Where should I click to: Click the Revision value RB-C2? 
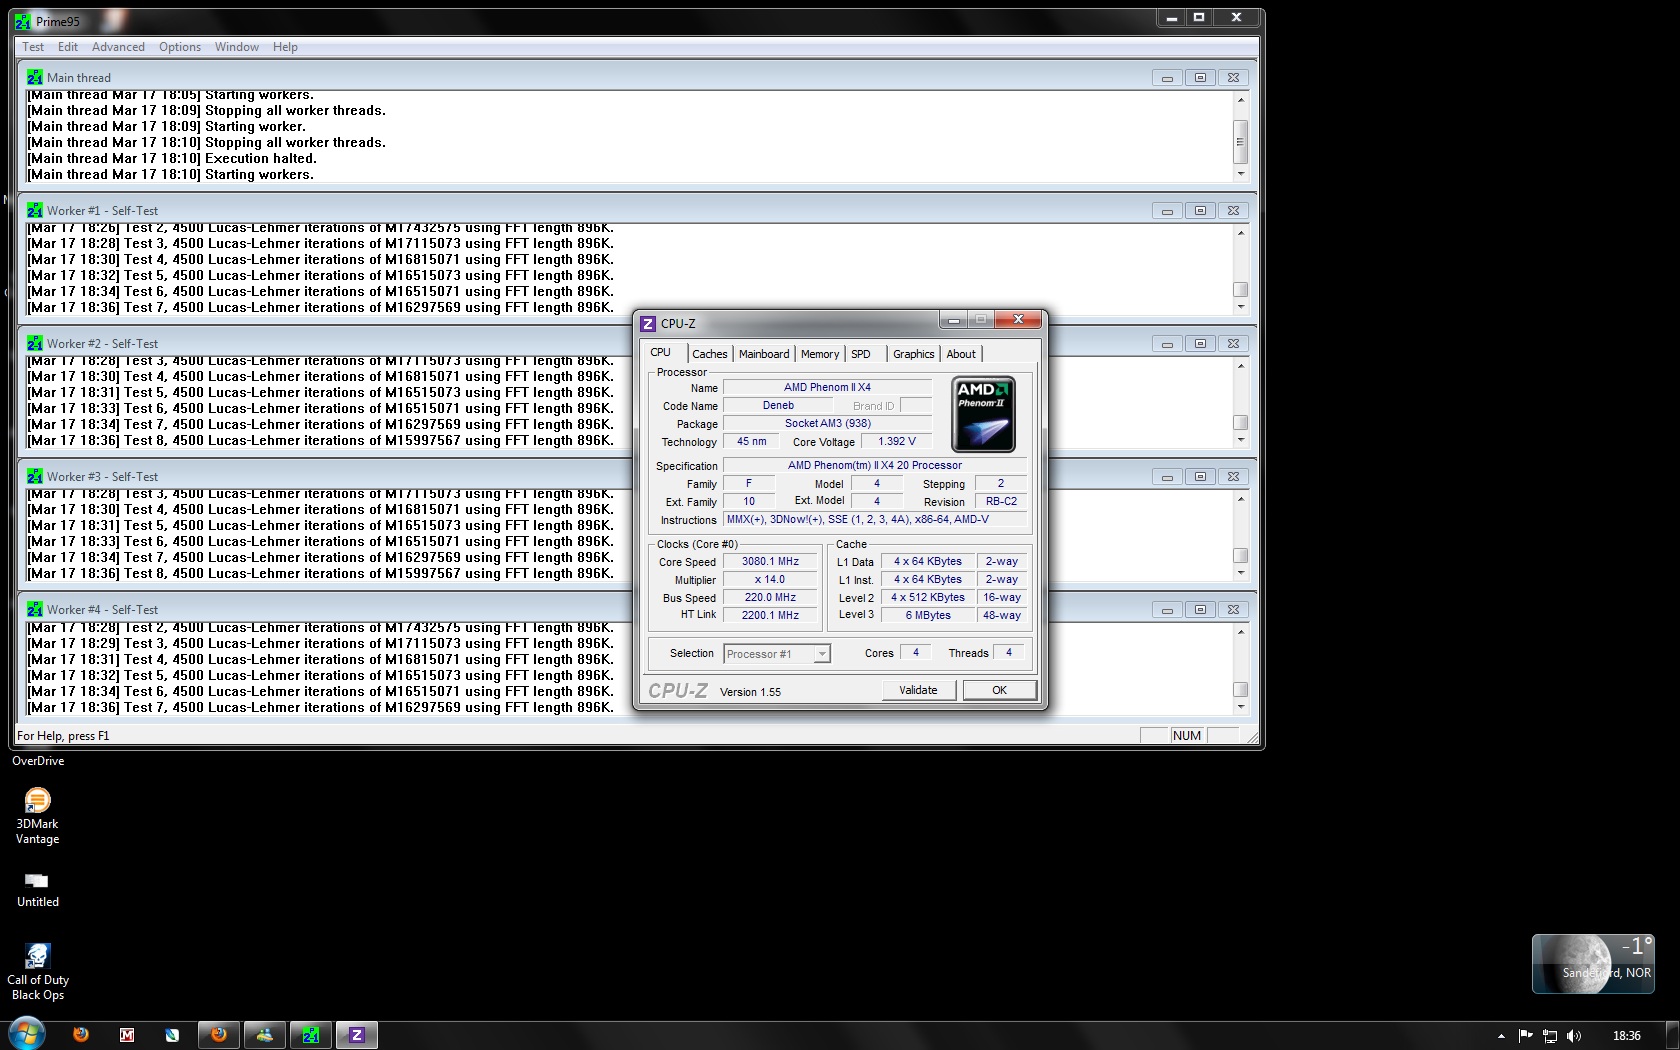pos(1001,502)
